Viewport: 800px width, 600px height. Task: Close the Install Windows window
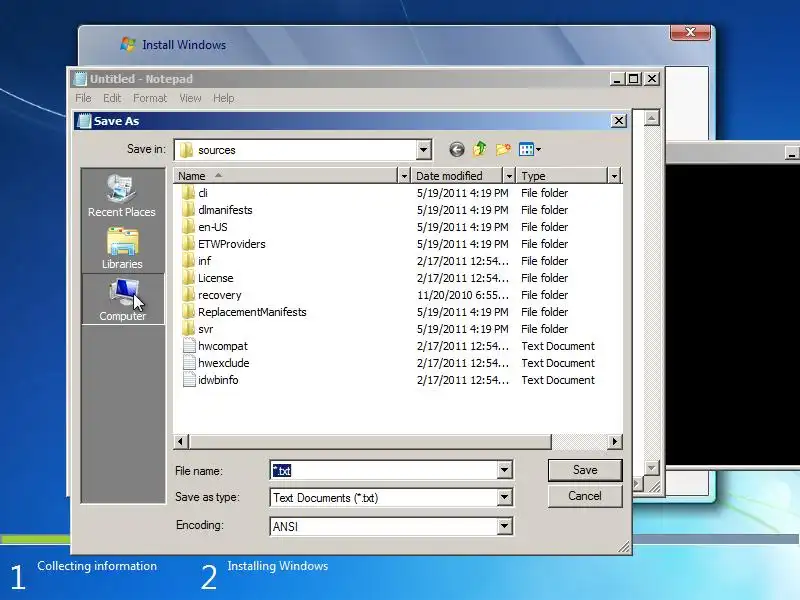690,32
